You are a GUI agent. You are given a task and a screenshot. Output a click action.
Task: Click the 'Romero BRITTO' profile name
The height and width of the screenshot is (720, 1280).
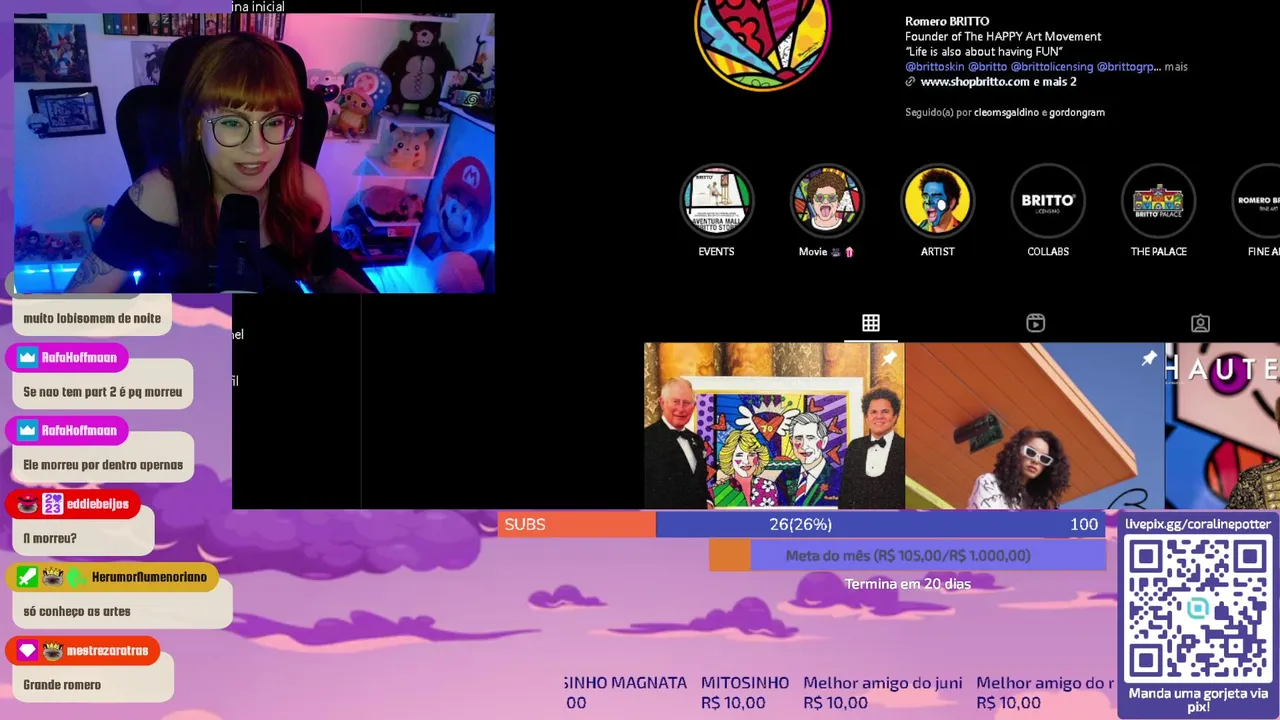(947, 21)
